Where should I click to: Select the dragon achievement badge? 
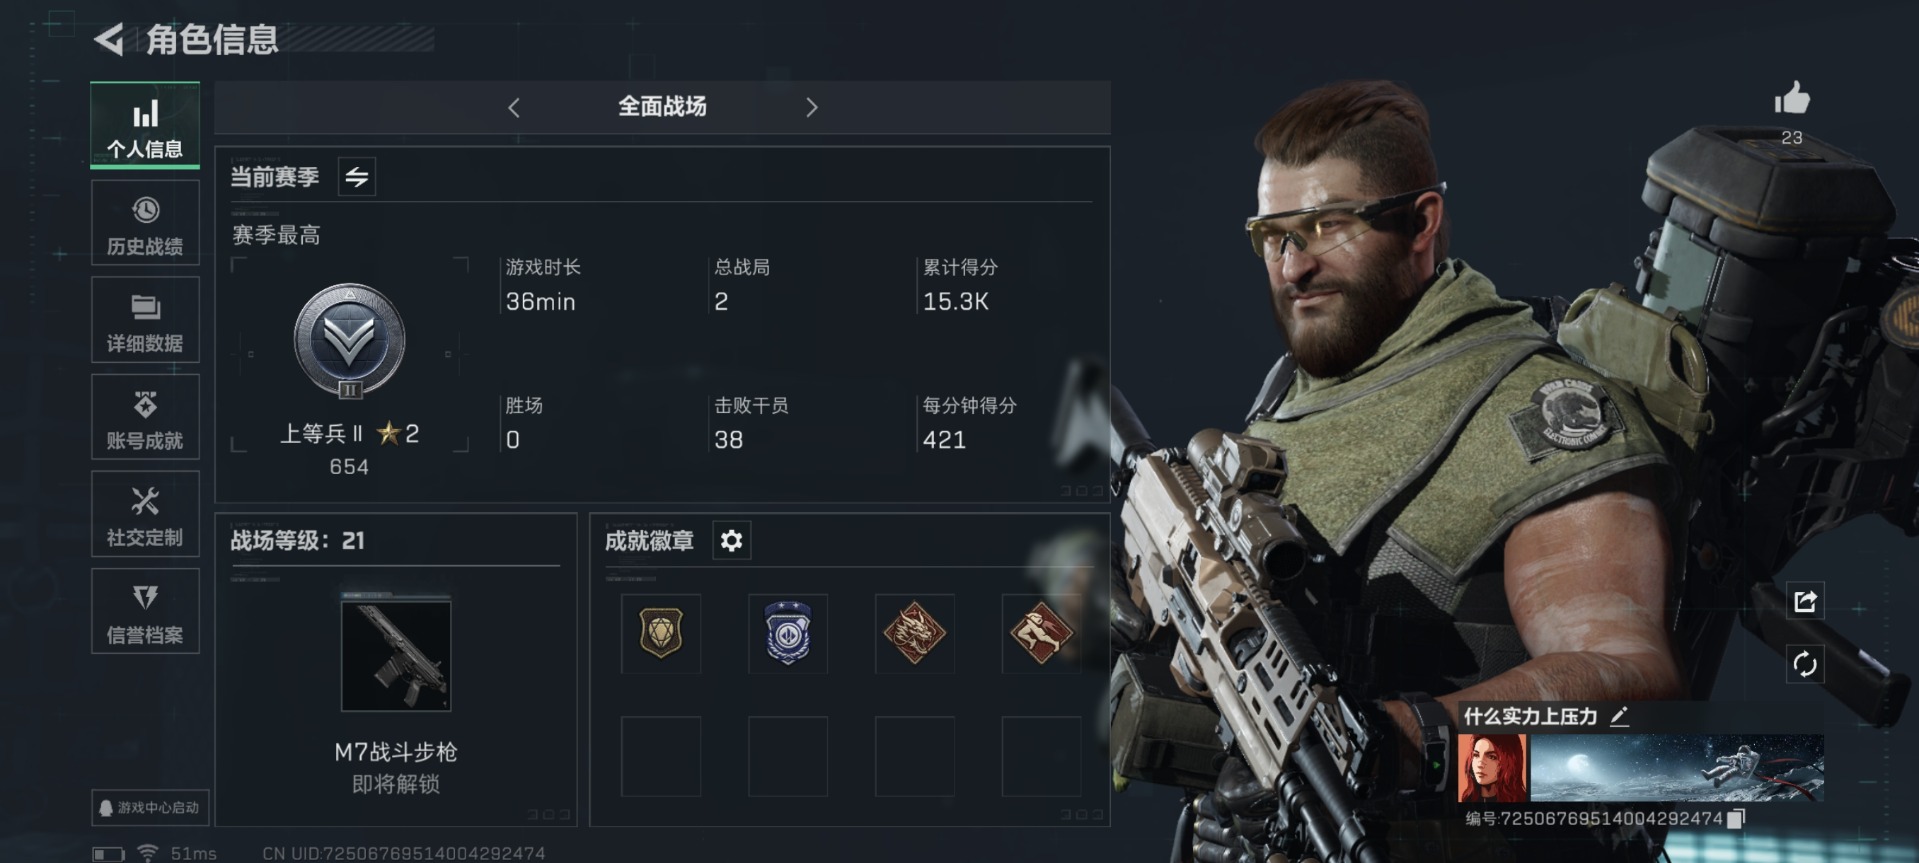[x=914, y=633]
